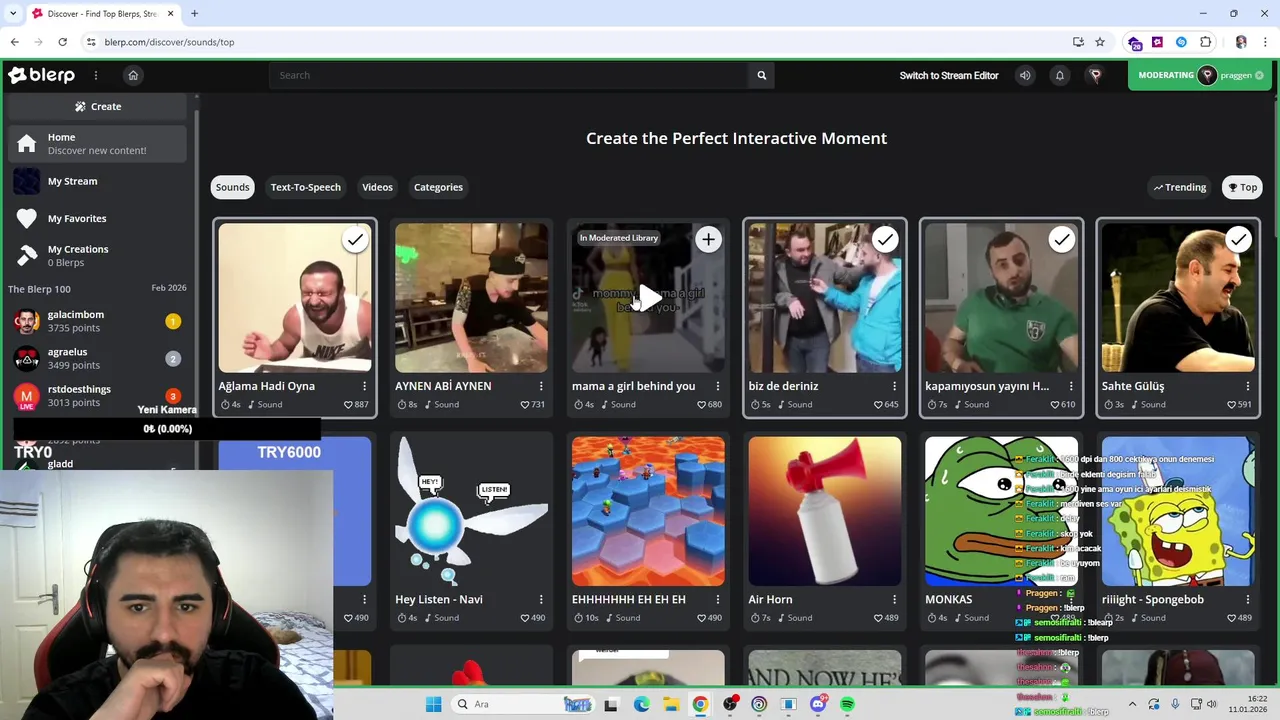Focus the Blerp search field
1280x720 pixels.
(x=509, y=75)
